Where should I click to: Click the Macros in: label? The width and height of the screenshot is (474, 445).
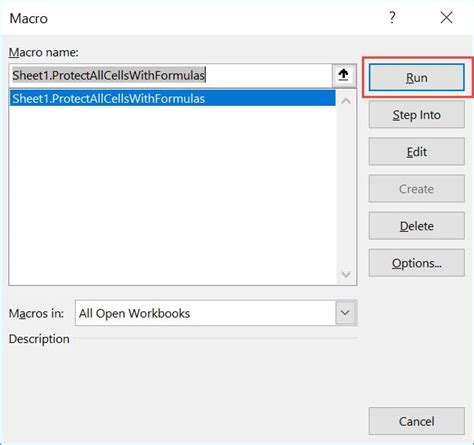coord(36,313)
